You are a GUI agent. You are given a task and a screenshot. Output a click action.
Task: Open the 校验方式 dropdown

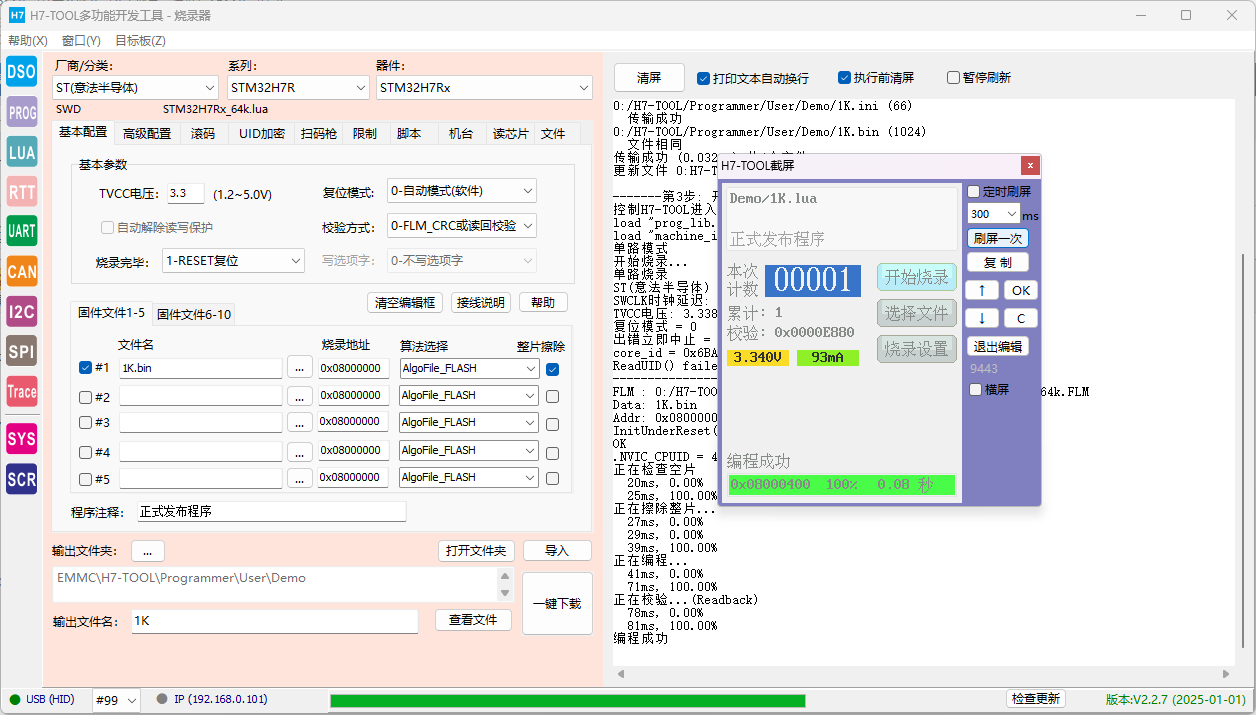pos(462,226)
